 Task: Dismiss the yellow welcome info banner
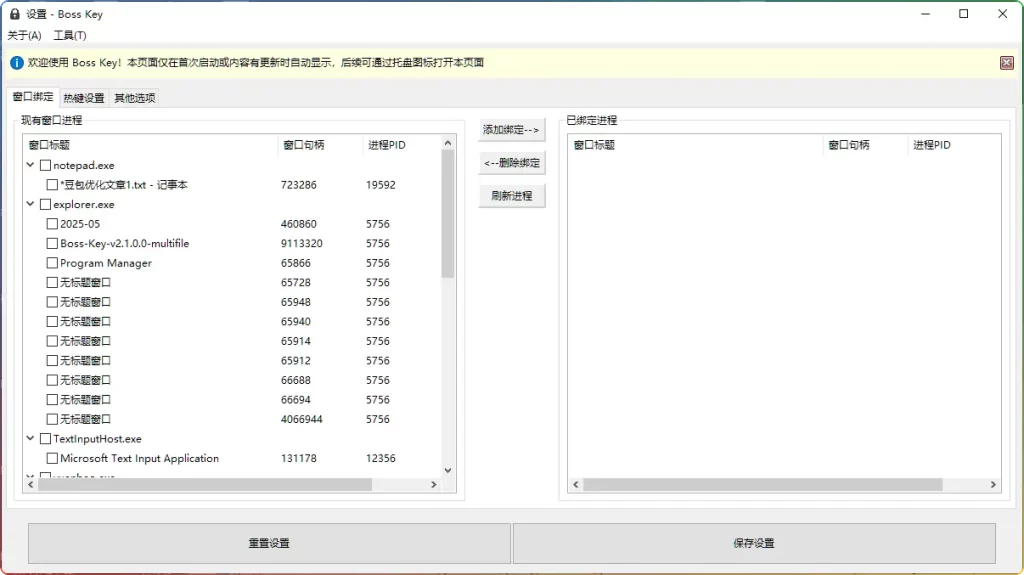click(x=1006, y=63)
